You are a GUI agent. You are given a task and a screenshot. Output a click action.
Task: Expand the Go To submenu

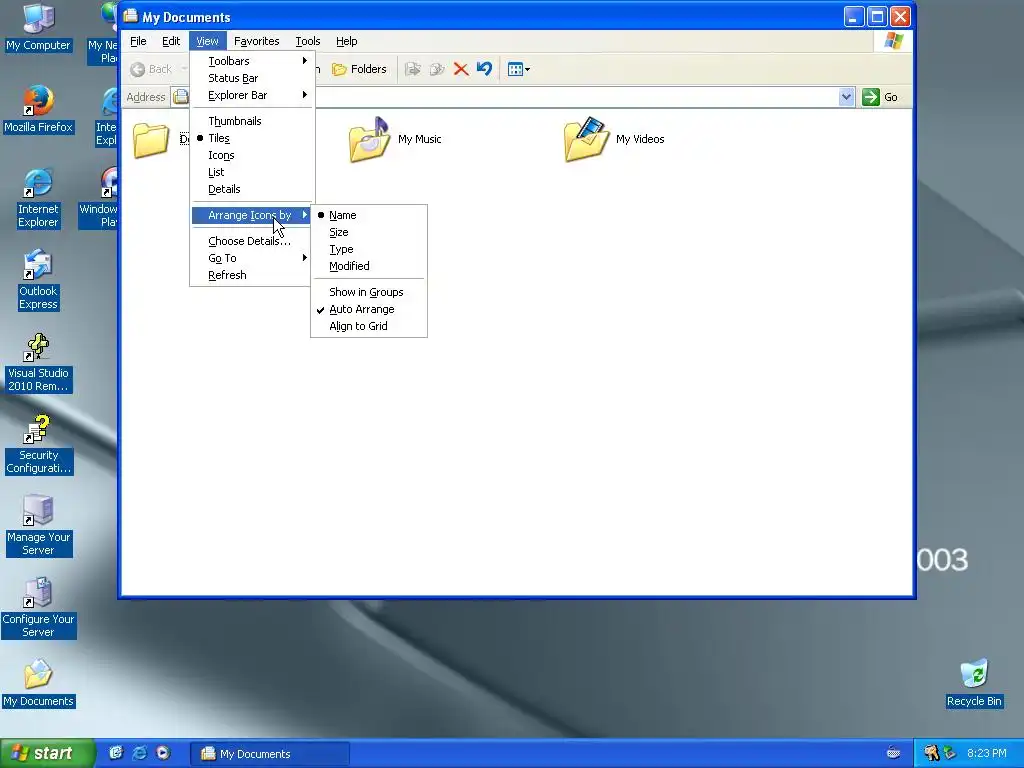tap(252, 258)
